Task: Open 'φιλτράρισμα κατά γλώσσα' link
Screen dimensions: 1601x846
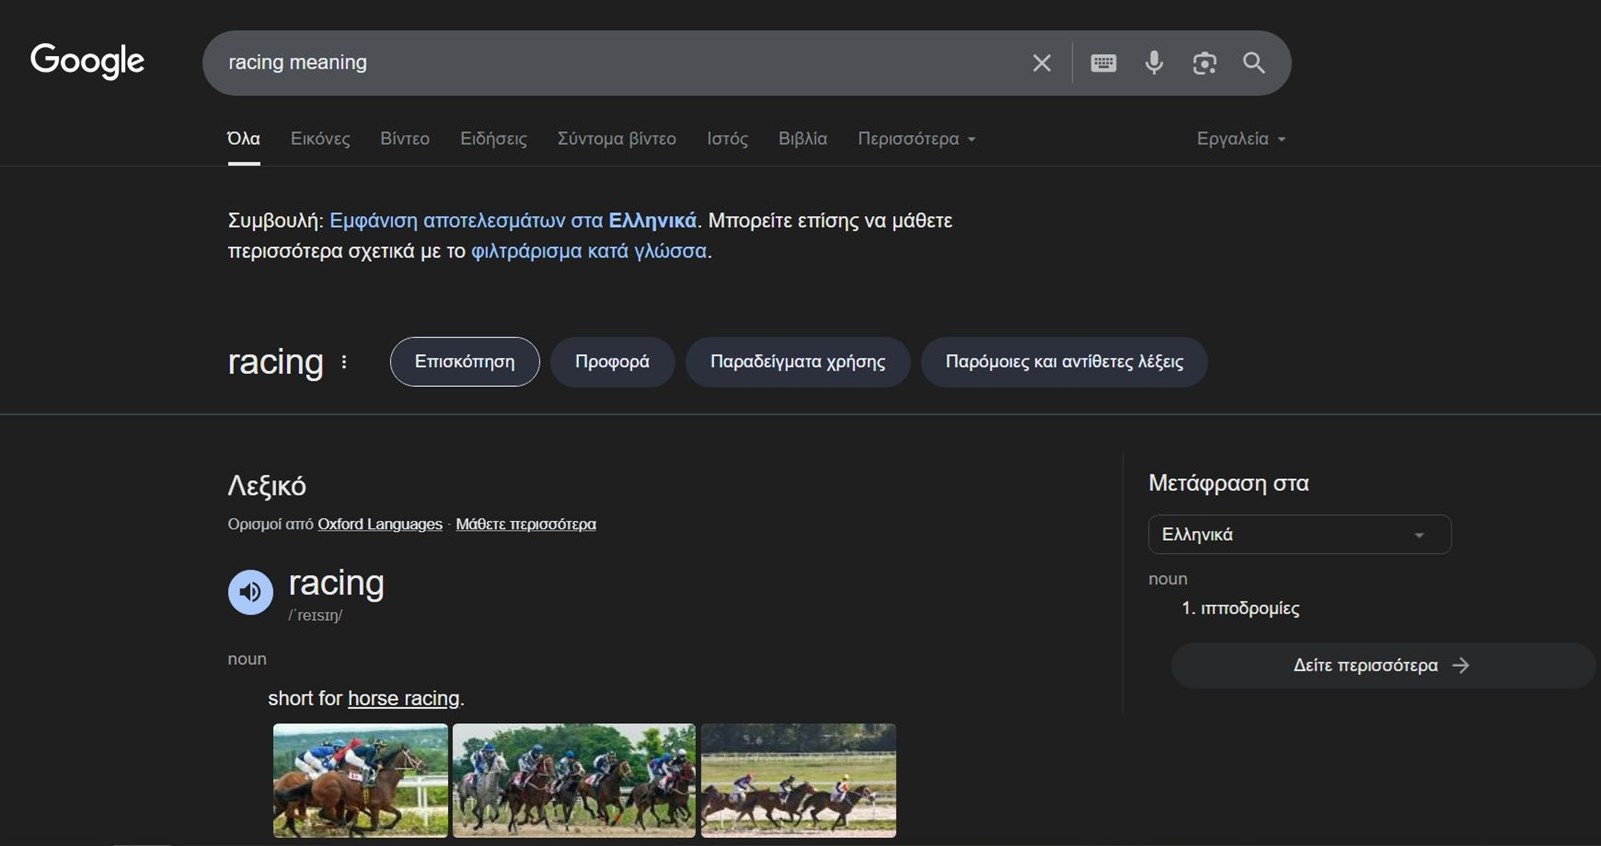Action: (589, 251)
